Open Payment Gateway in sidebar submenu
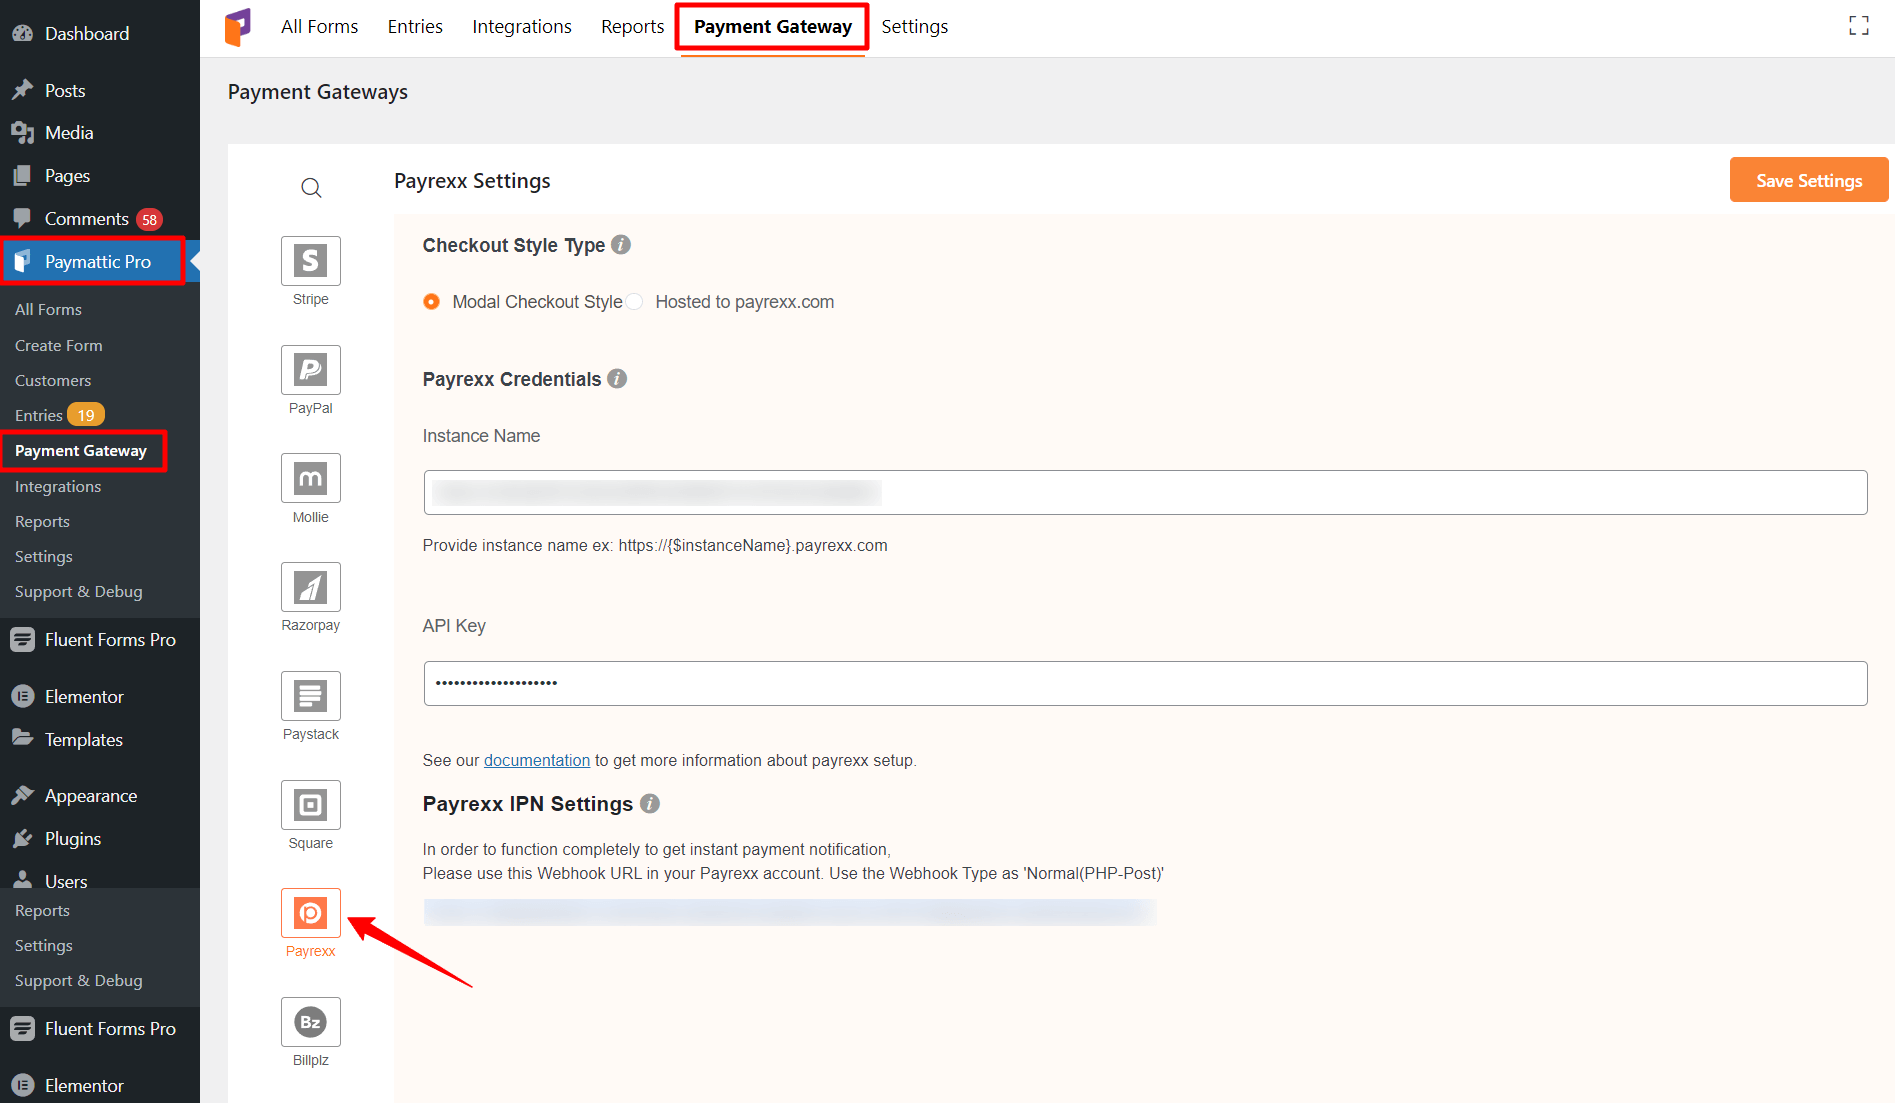 [x=81, y=451]
